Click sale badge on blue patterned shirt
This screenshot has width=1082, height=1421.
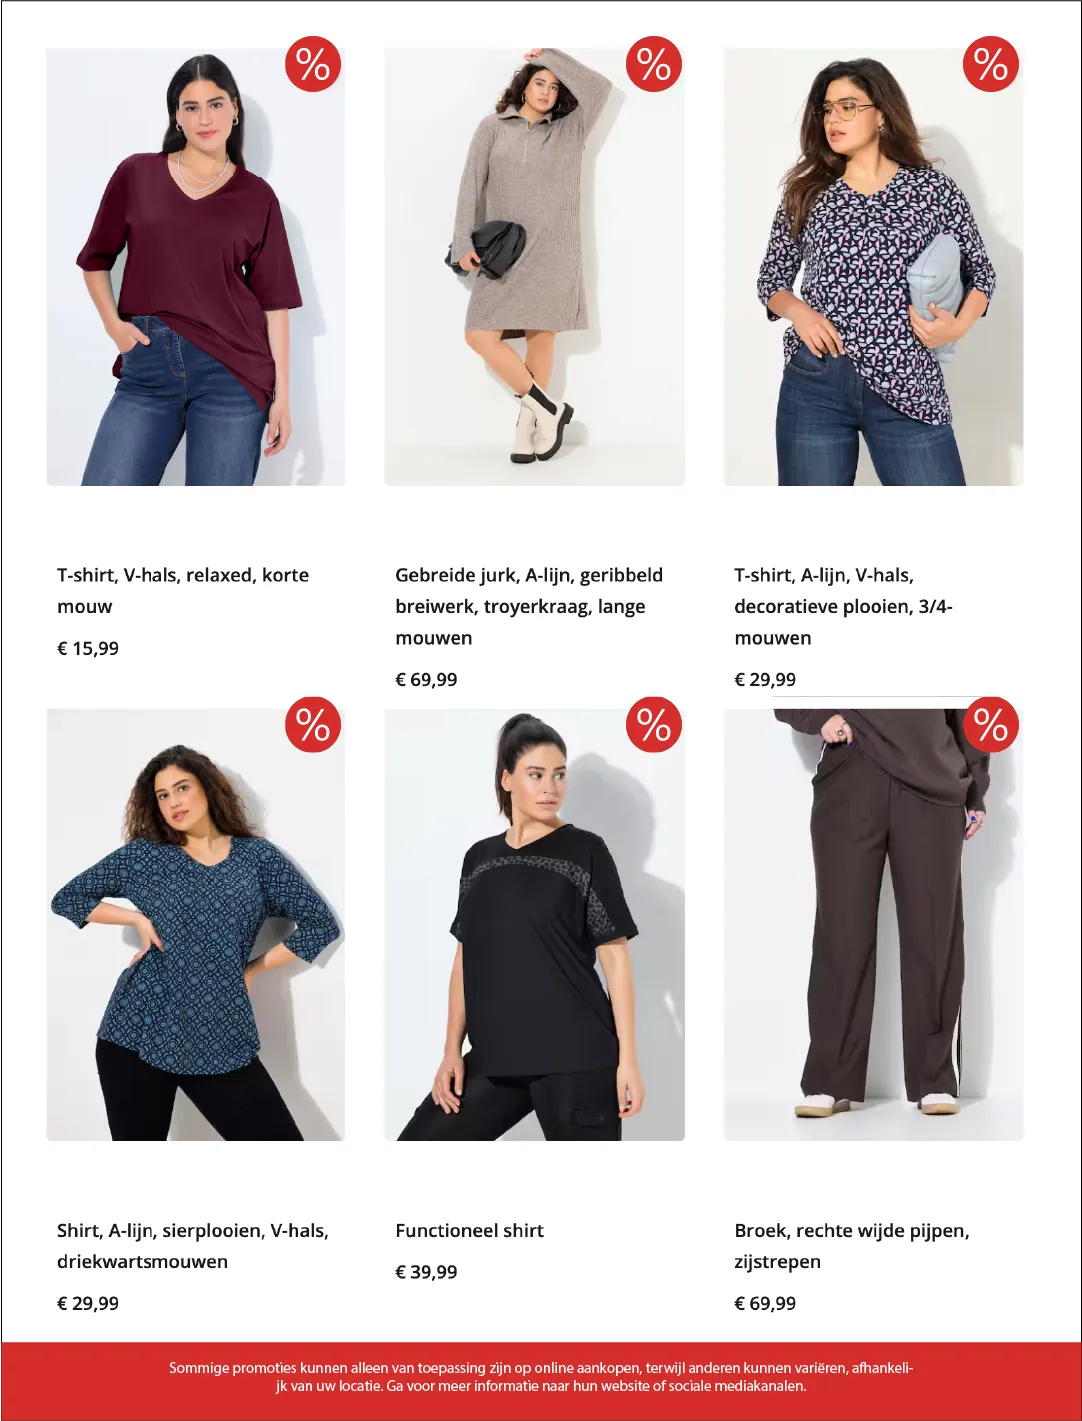point(313,725)
